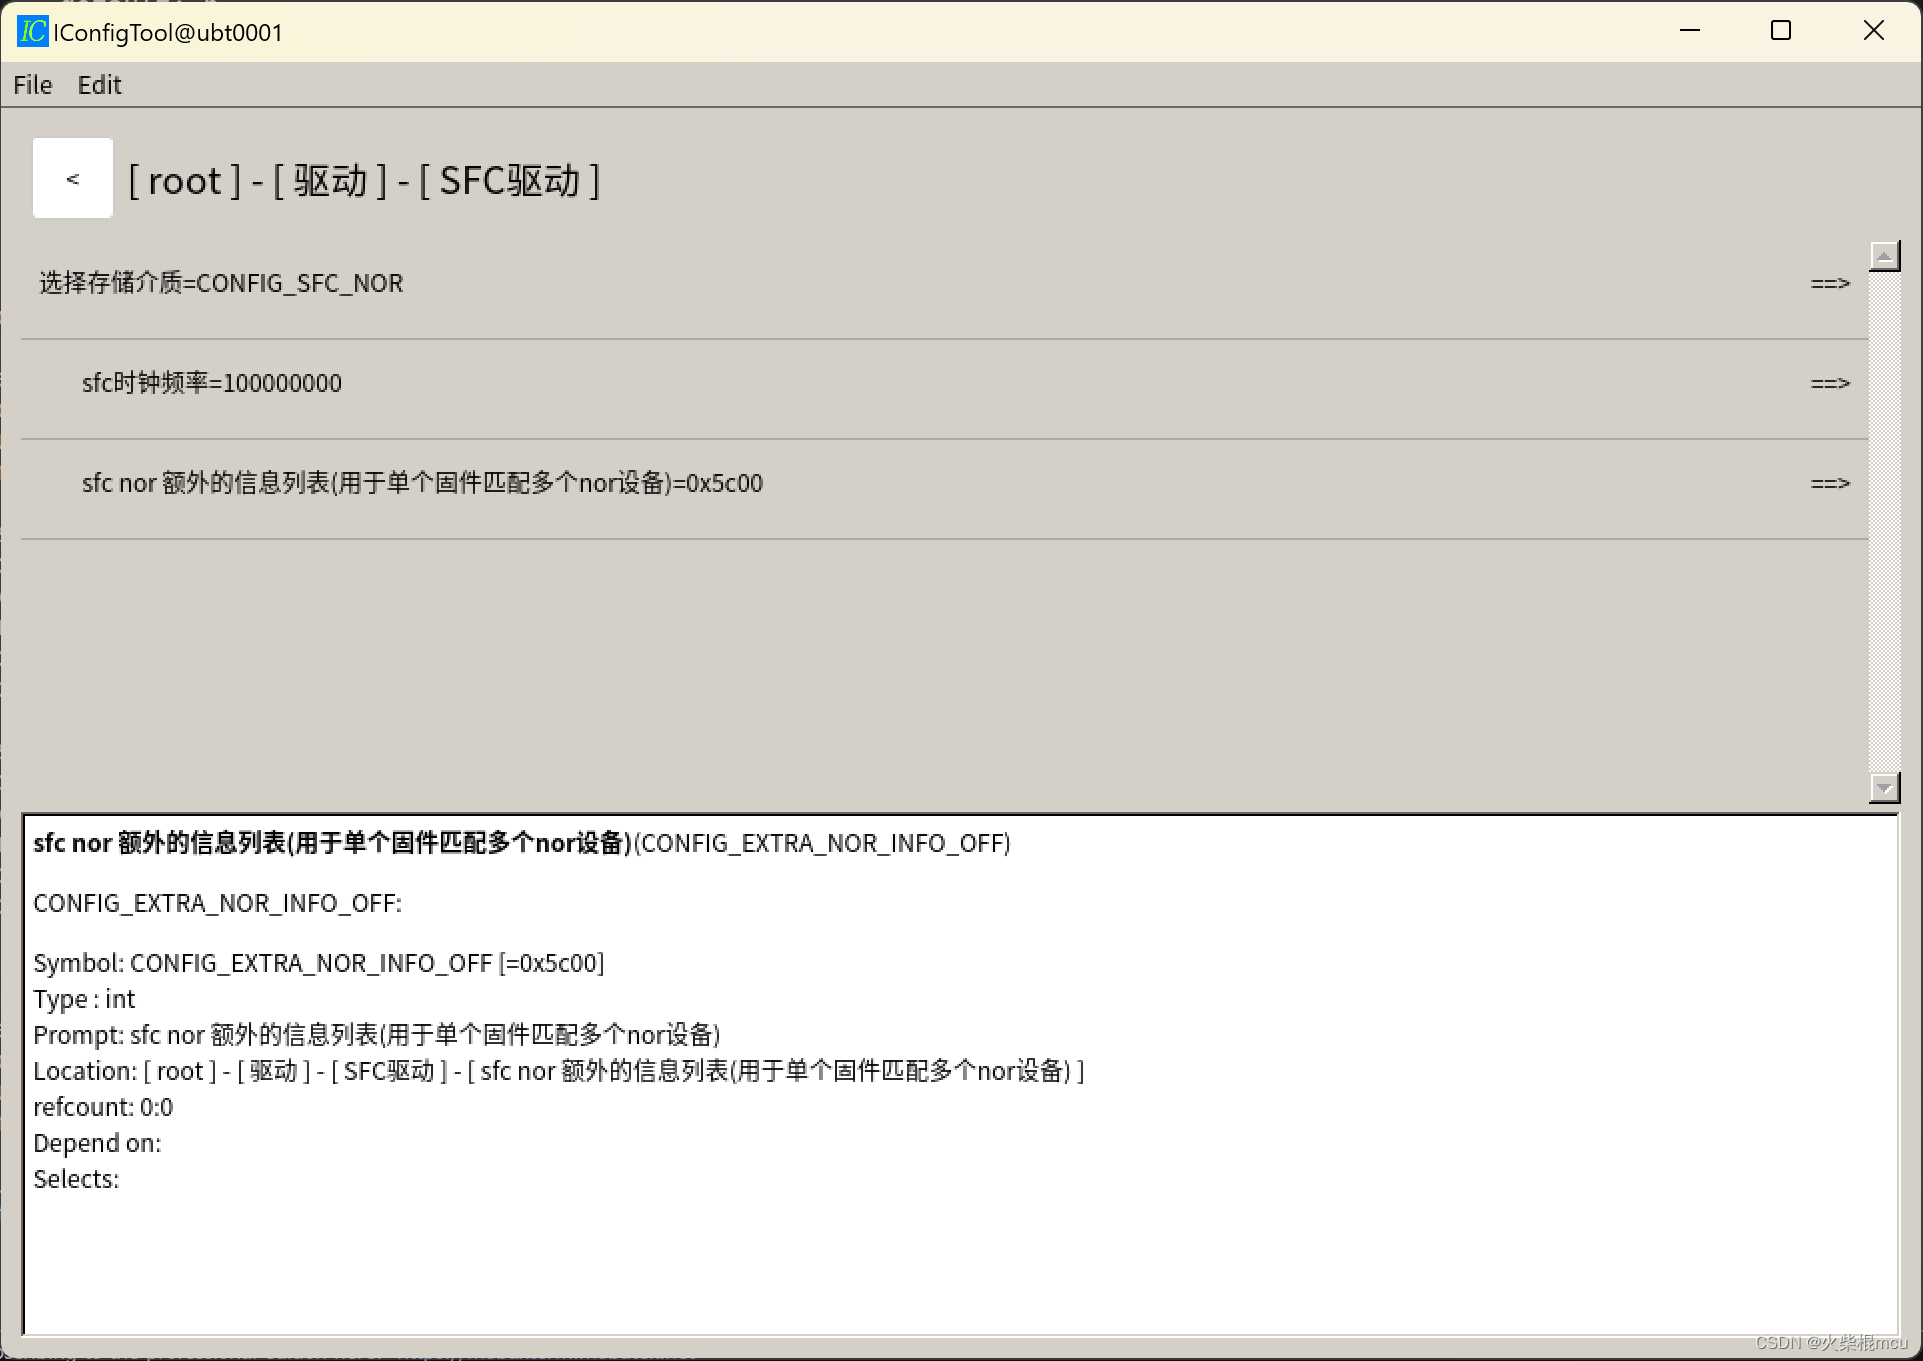Expand arrow for sfc时钟频率 row
This screenshot has height=1361, width=1923.
pos(1829,384)
